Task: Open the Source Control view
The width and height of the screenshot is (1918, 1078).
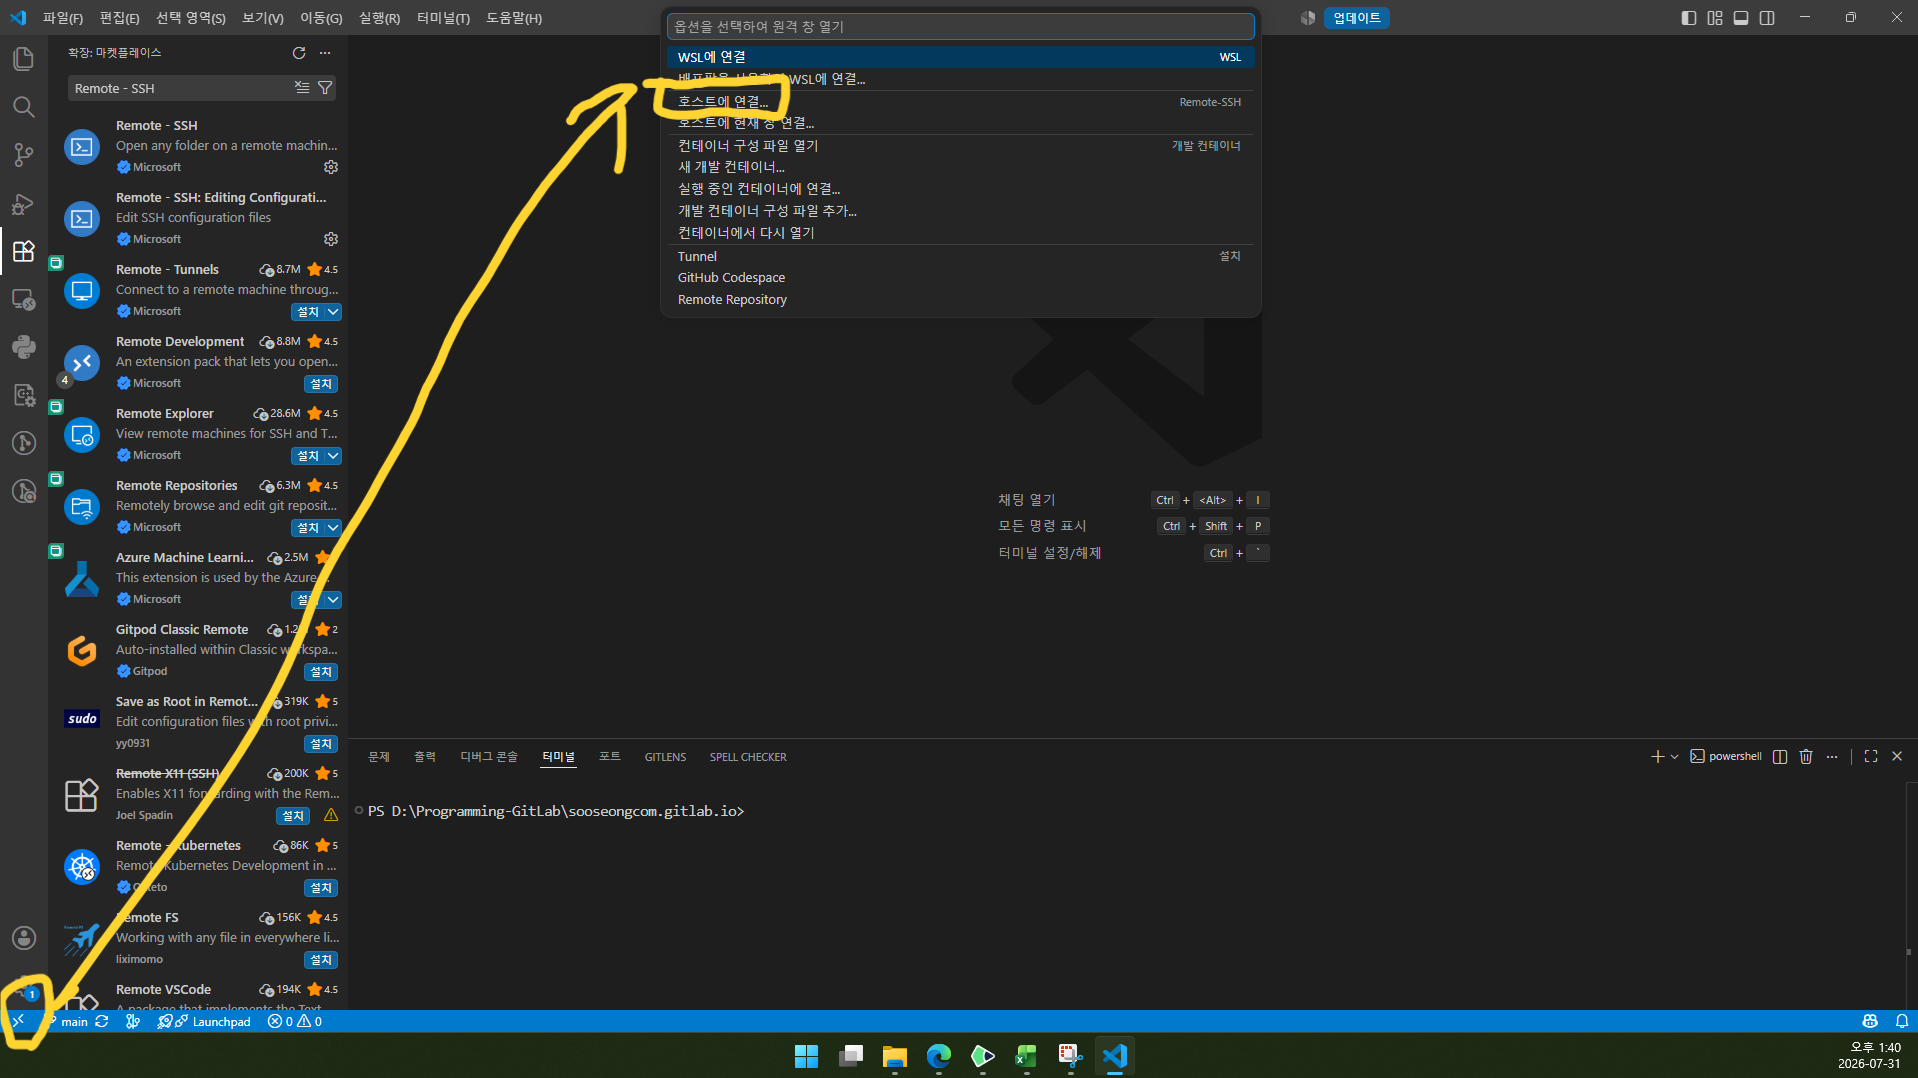Action: coord(24,155)
